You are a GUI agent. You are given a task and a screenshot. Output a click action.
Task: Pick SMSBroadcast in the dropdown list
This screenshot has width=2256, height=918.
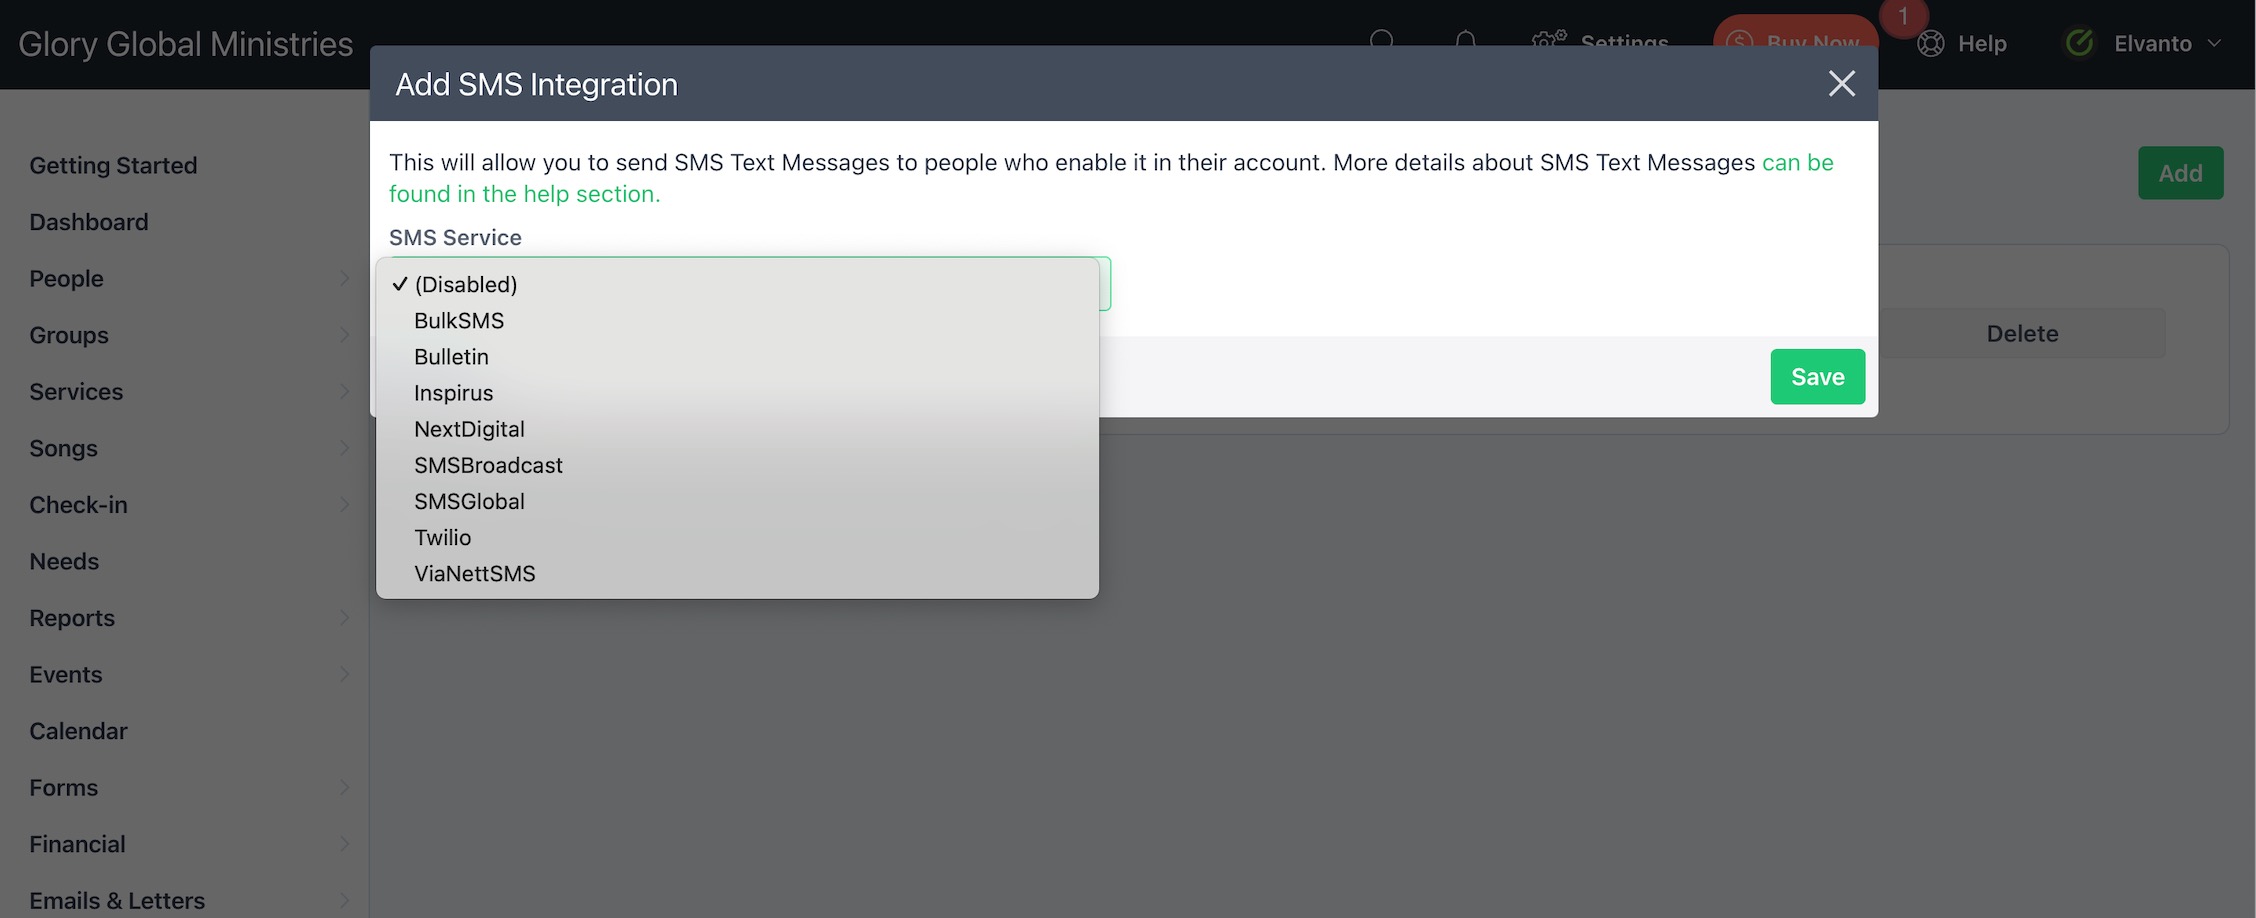(737, 465)
